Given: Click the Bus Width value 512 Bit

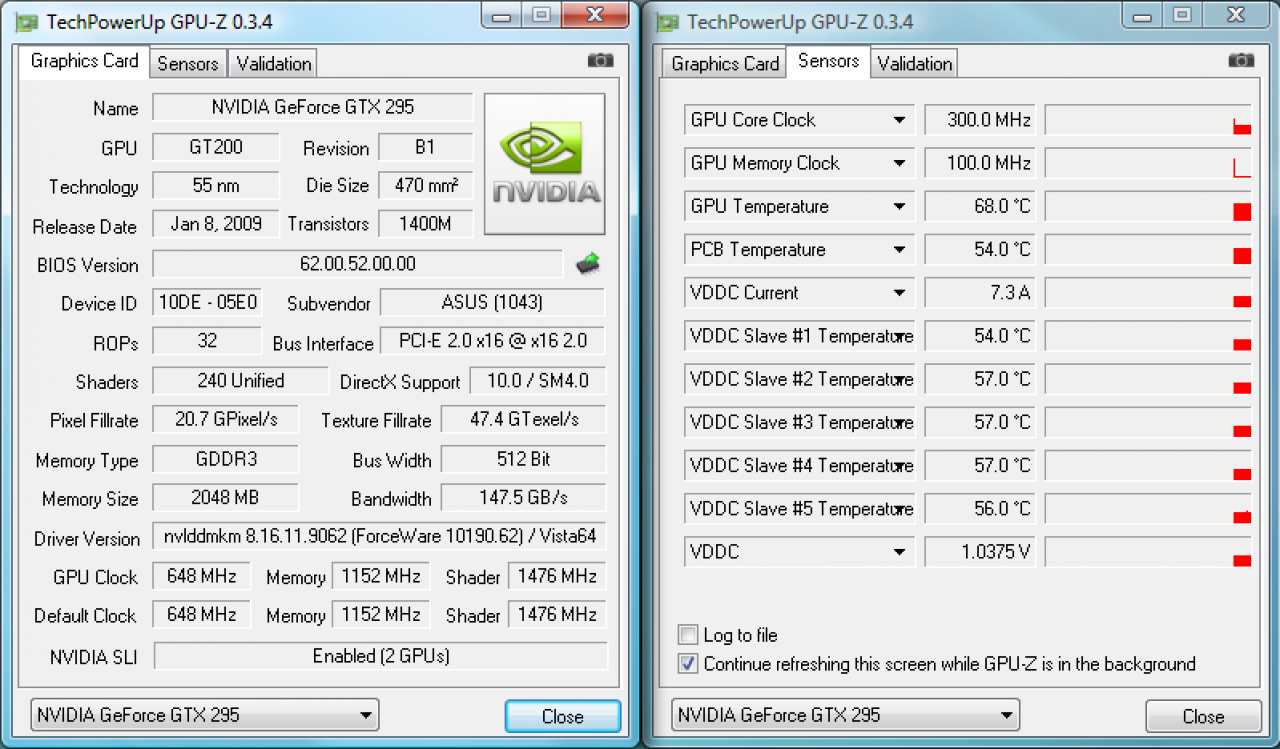Looking at the screenshot, I should point(523,459).
